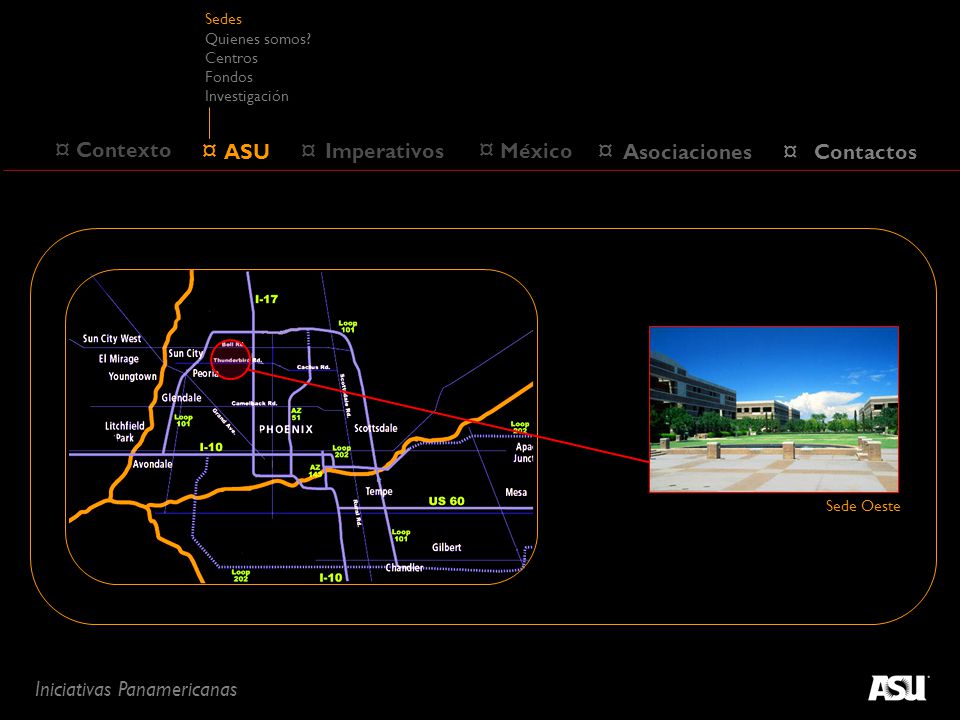Click the Gilbert label on the map
960x720 pixels.
(446, 547)
